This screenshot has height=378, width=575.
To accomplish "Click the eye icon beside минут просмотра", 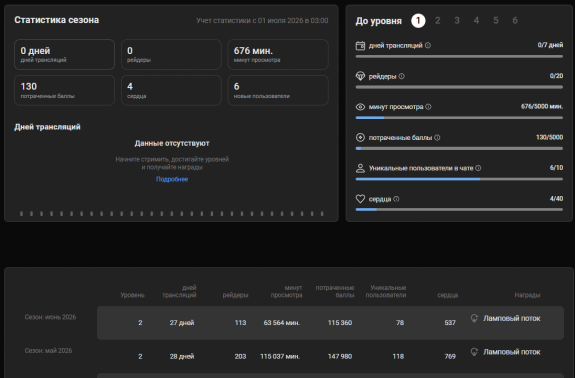I will pos(360,107).
